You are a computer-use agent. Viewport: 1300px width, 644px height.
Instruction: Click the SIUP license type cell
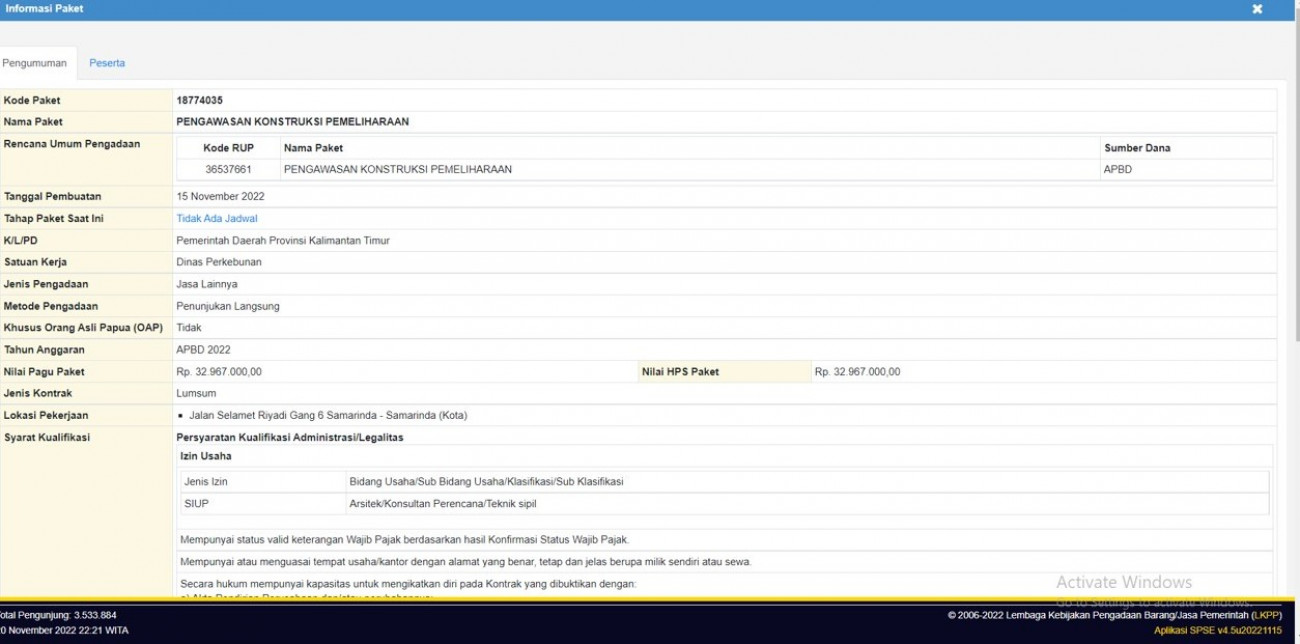click(x=197, y=503)
